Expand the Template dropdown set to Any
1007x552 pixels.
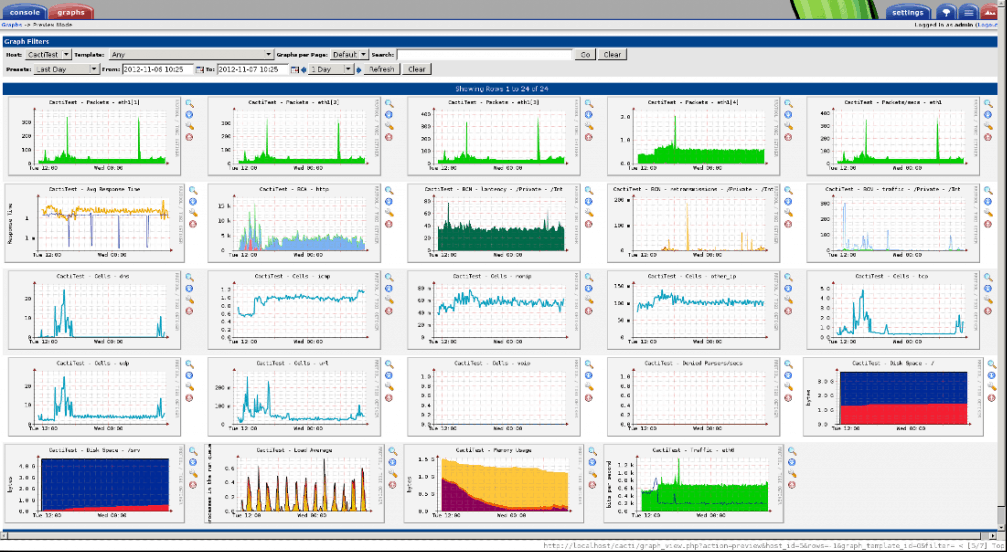click(191, 55)
